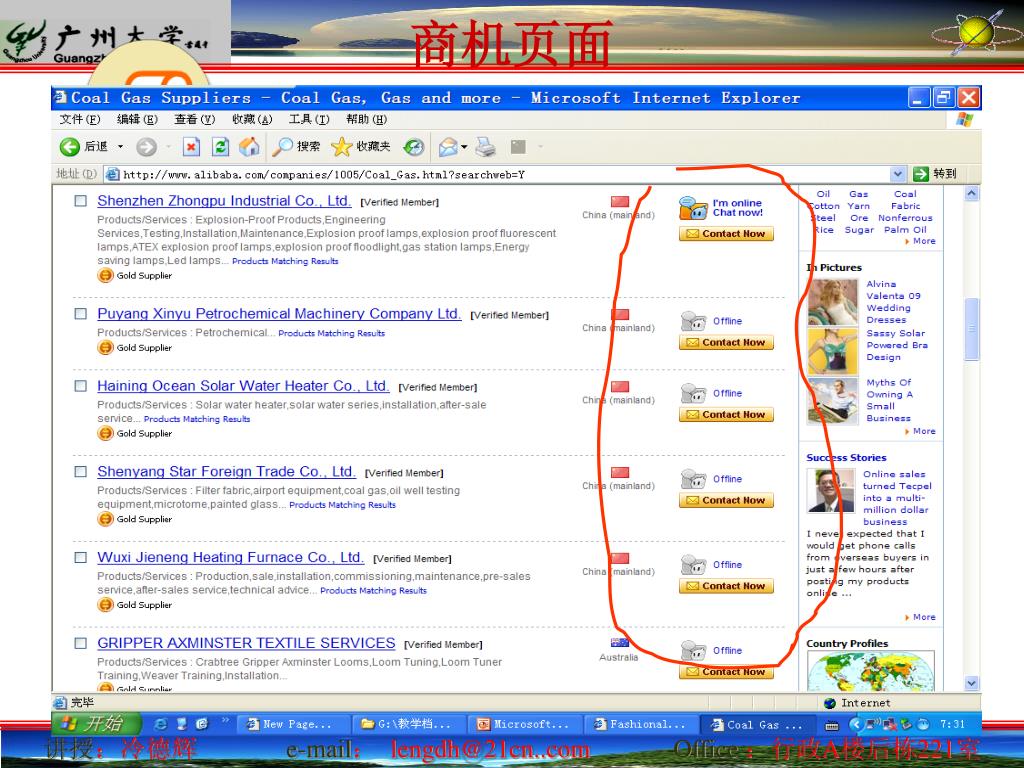1024x768 pixels.
Task: Open the 编辑(E) menu
Action: 137,119
